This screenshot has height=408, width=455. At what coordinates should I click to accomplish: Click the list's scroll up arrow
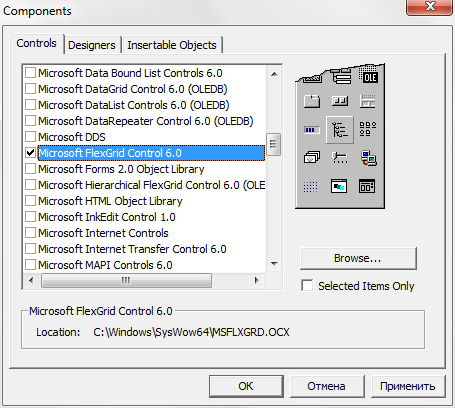274,74
